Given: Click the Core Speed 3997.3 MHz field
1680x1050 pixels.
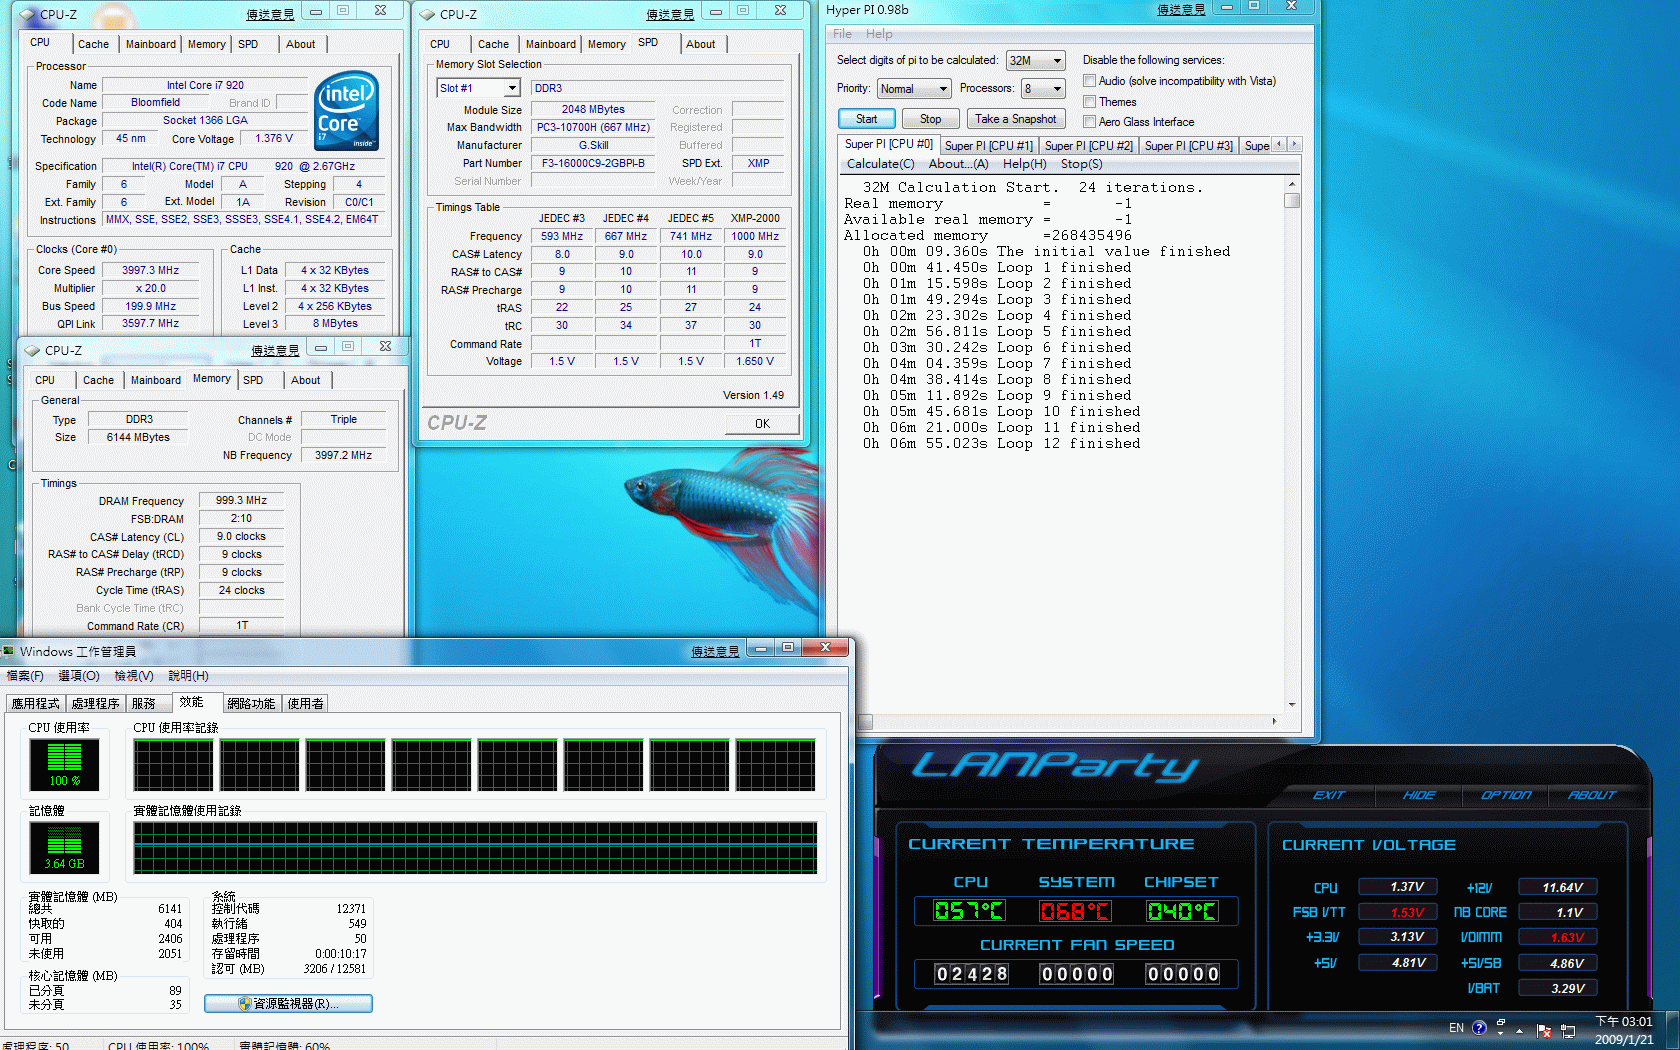Looking at the screenshot, I should click(150, 270).
